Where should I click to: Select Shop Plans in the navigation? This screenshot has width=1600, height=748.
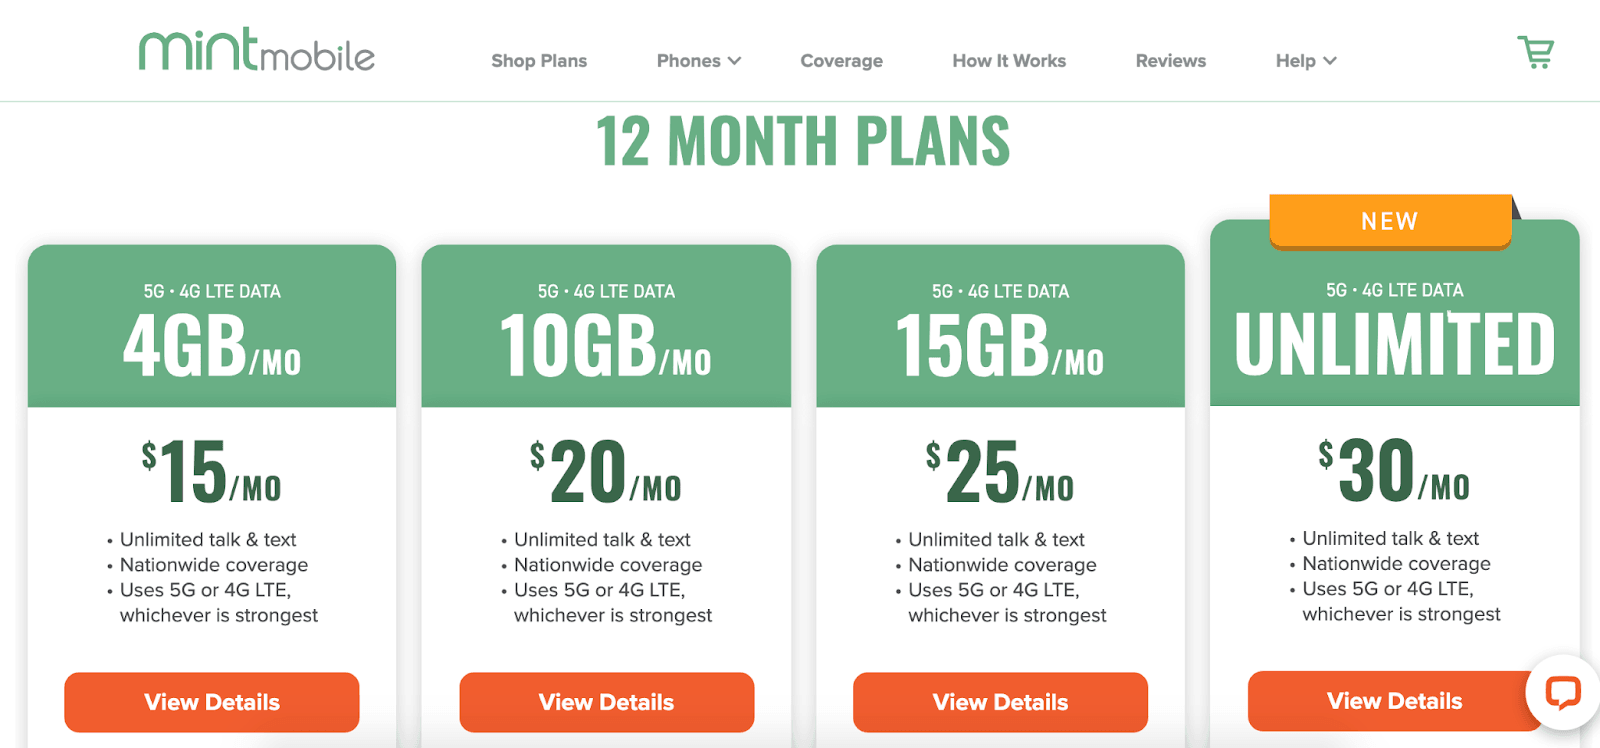click(x=539, y=60)
